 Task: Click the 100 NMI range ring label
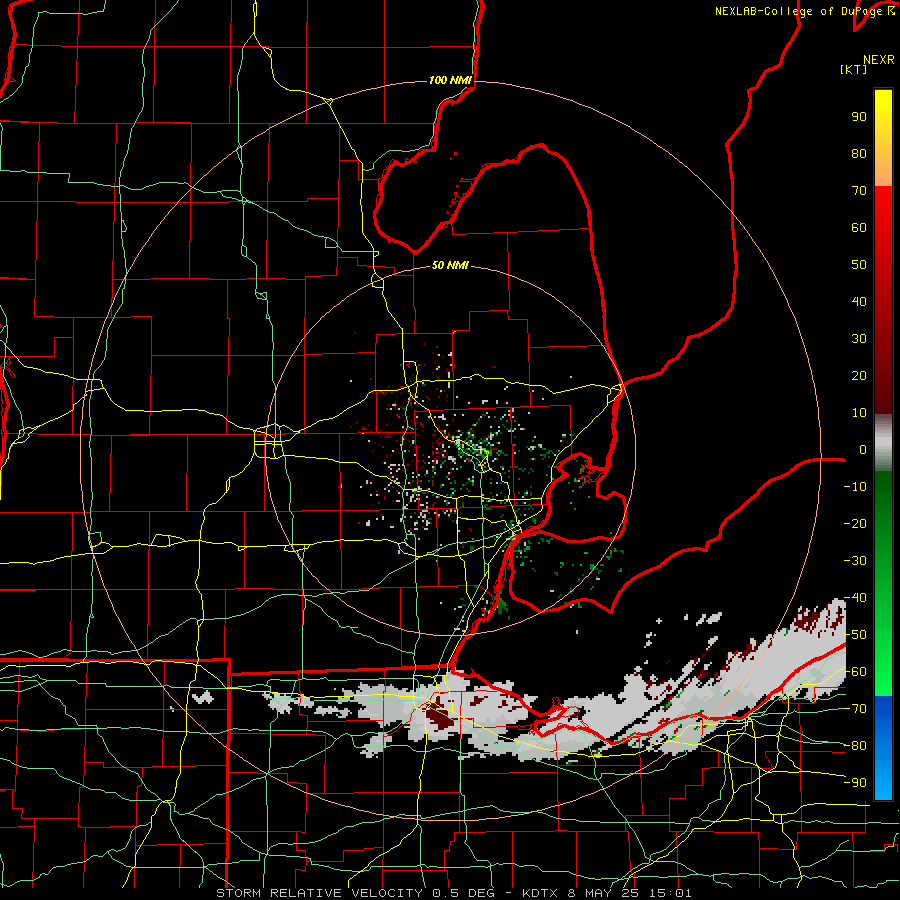tap(450, 80)
